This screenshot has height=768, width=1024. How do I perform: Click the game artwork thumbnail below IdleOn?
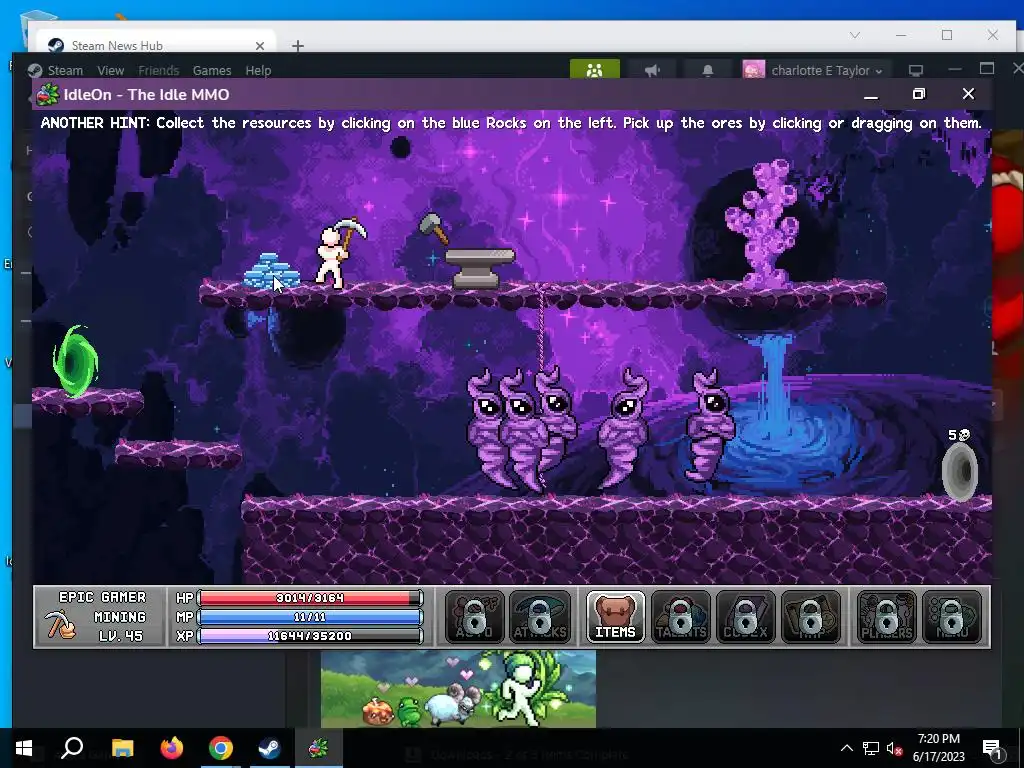click(x=458, y=688)
